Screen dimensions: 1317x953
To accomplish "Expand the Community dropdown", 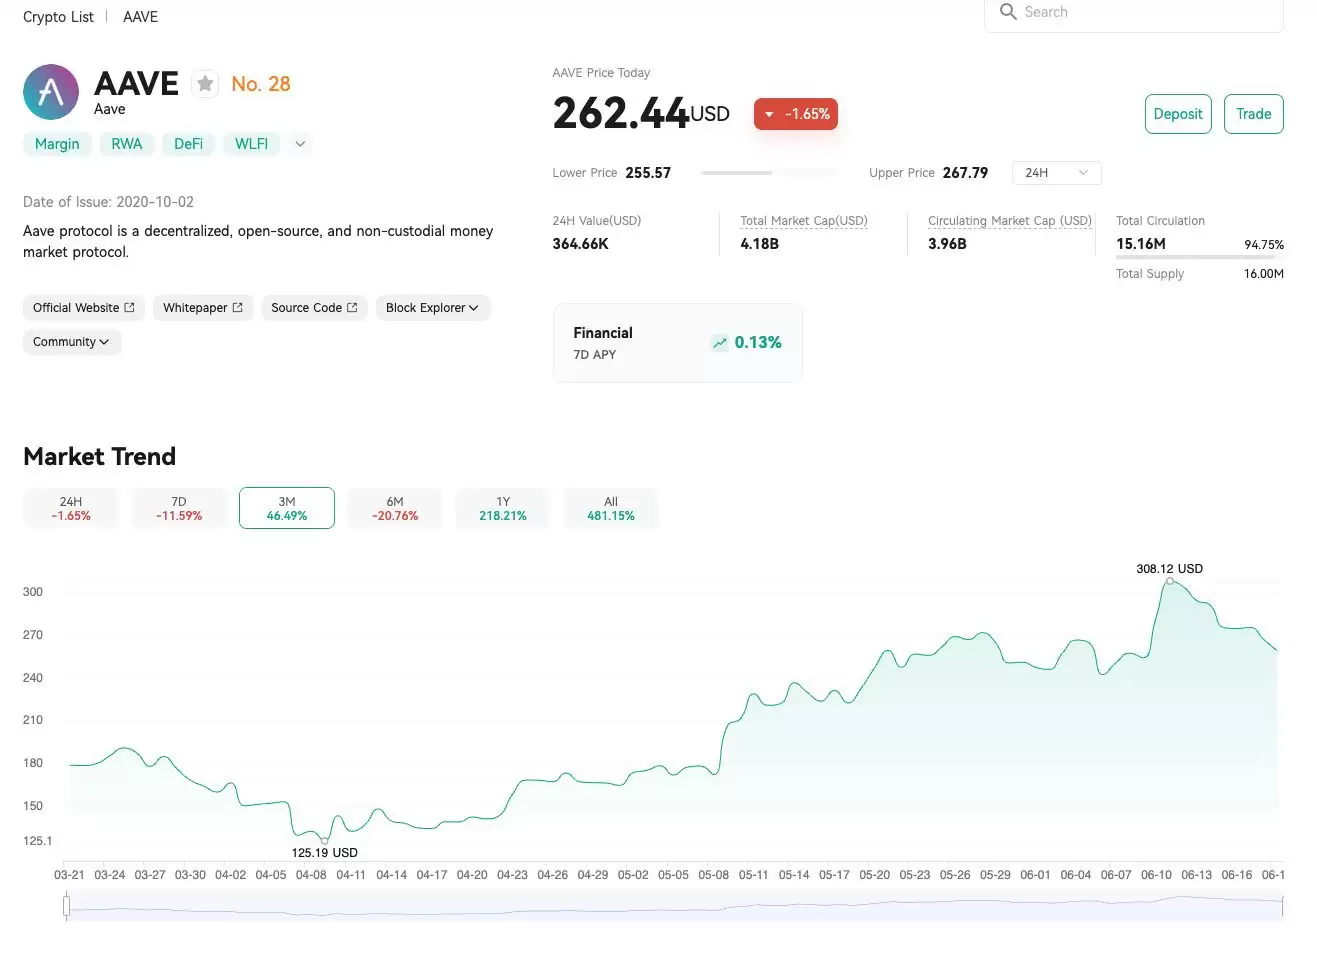I will pos(71,342).
